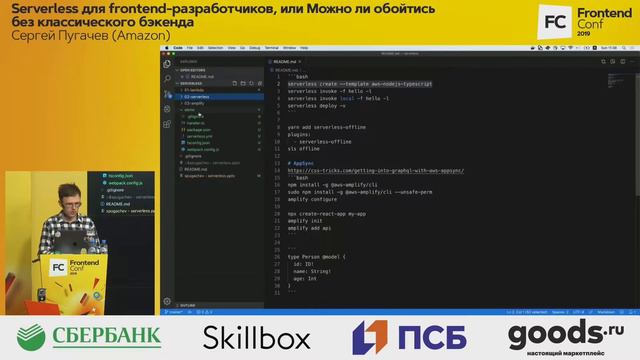The height and width of the screenshot is (360, 640).
Task: Open the Manage gear at sidebar bottom
Action: (x=167, y=301)
